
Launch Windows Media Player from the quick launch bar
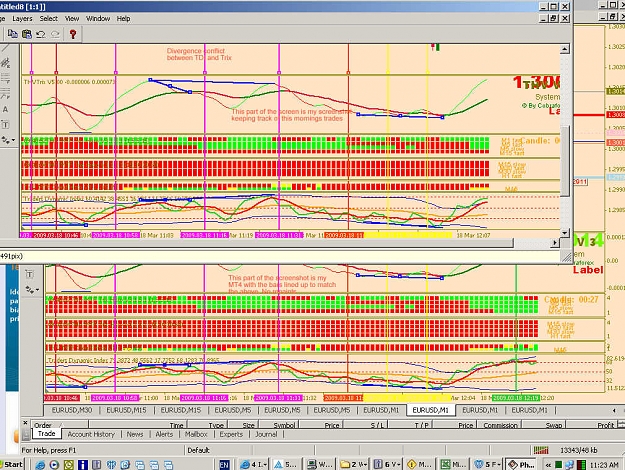pos(54,465)
